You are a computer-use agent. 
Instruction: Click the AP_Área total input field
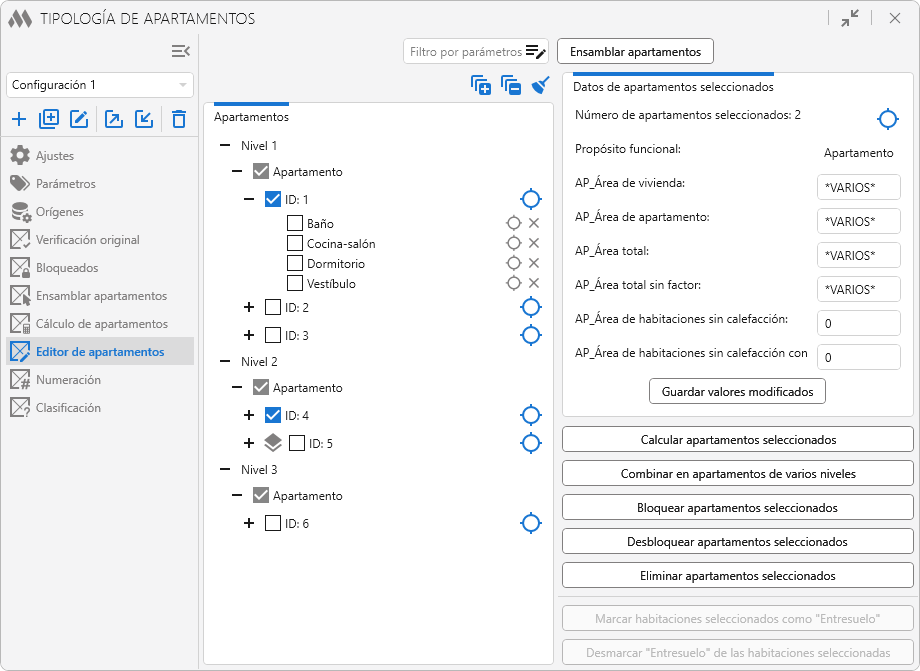pos(858,255)
